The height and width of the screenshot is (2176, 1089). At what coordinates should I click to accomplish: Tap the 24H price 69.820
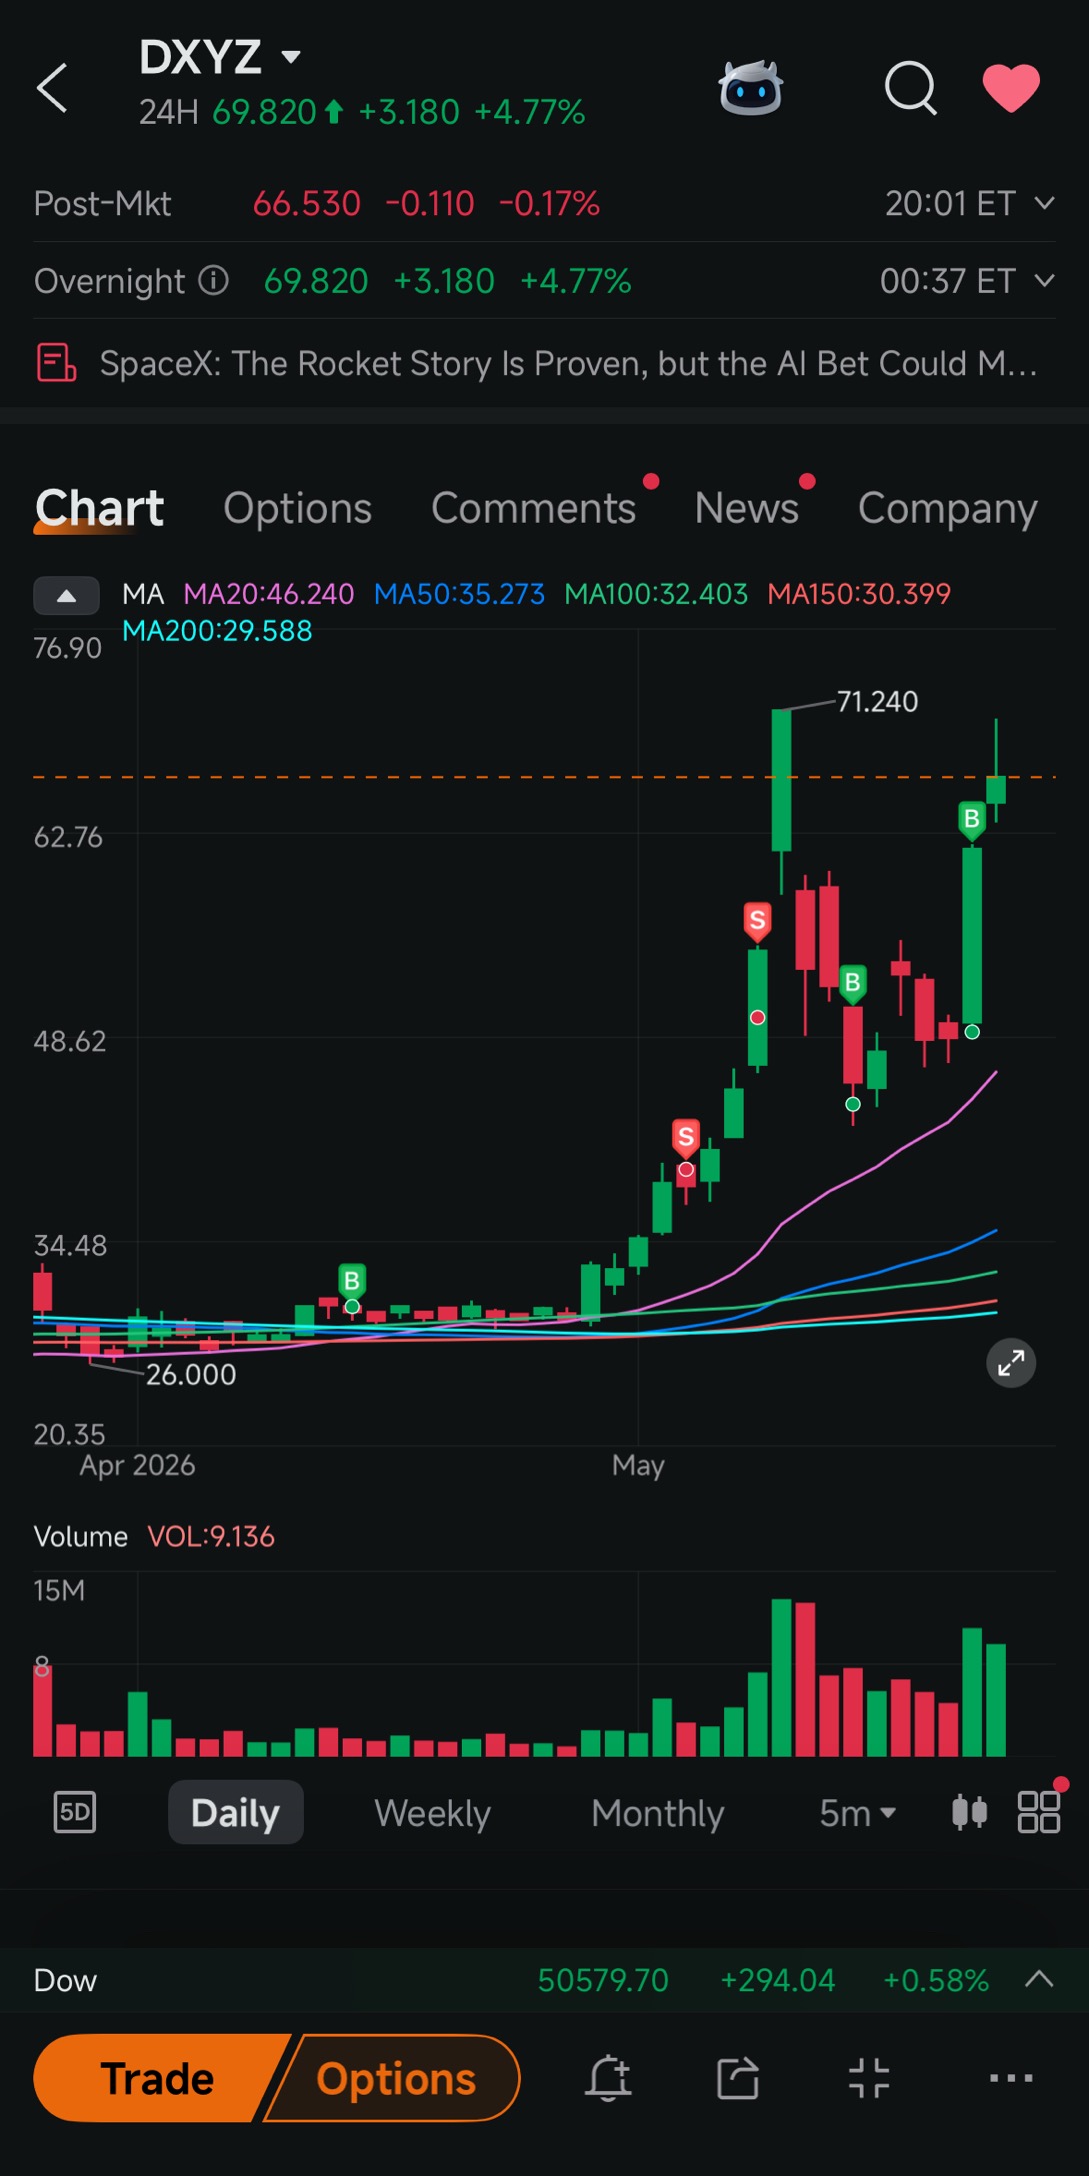(x=264, y=112)
